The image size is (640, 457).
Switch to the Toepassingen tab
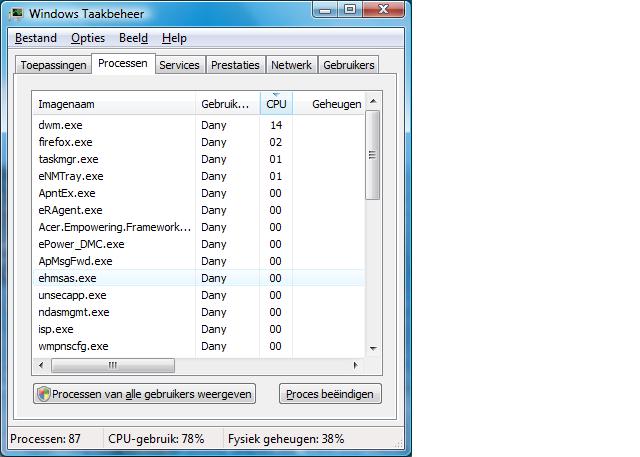(x=53, y=65)
